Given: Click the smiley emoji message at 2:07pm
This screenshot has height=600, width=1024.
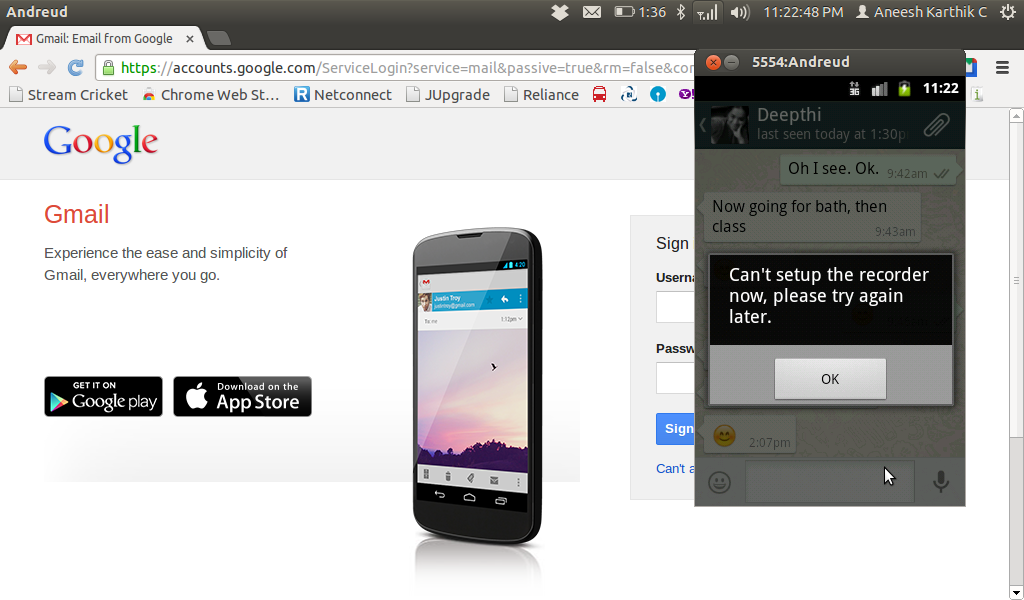Looking at the screenshot, I should 746,435.
